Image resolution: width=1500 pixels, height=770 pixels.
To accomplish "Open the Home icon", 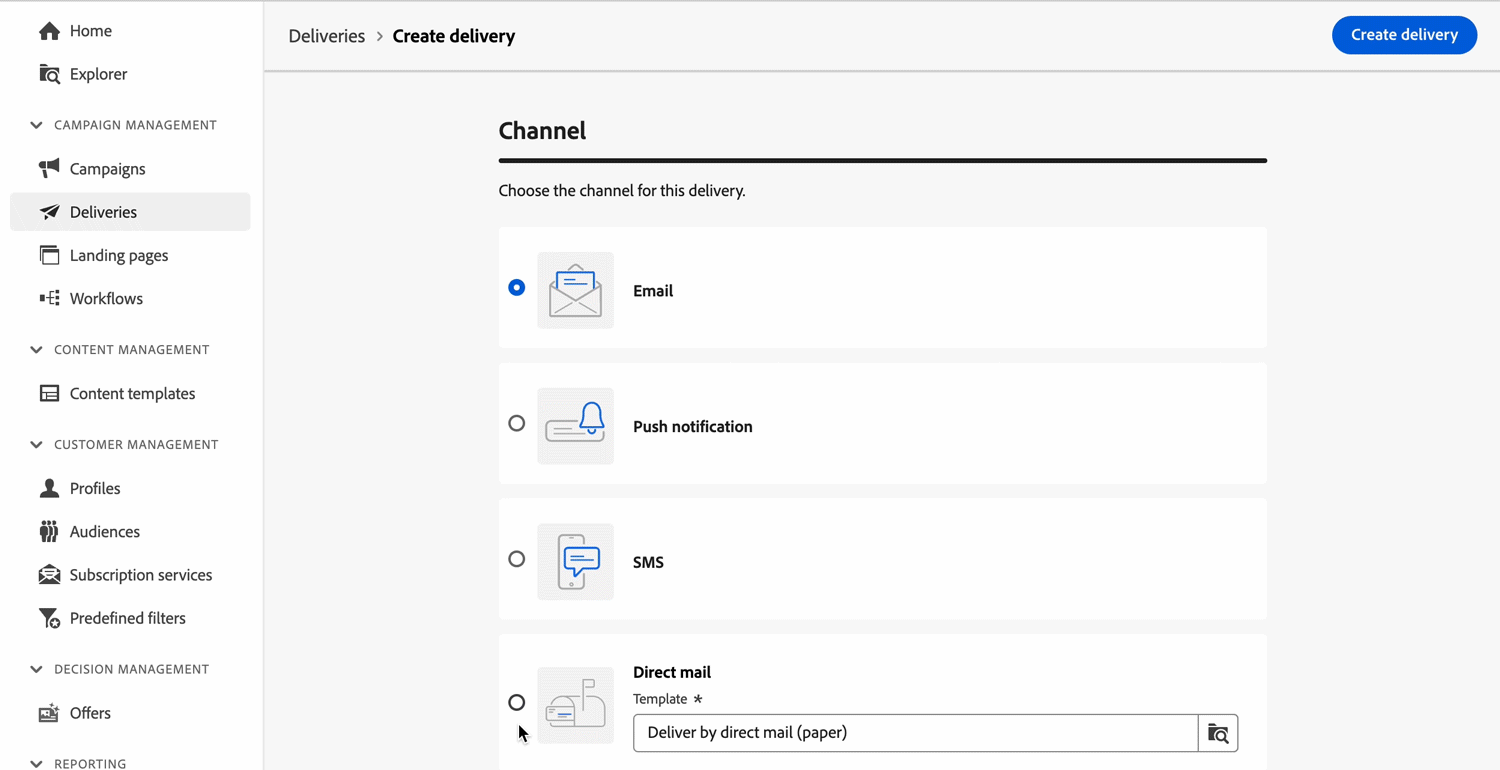I will (49, 30).
